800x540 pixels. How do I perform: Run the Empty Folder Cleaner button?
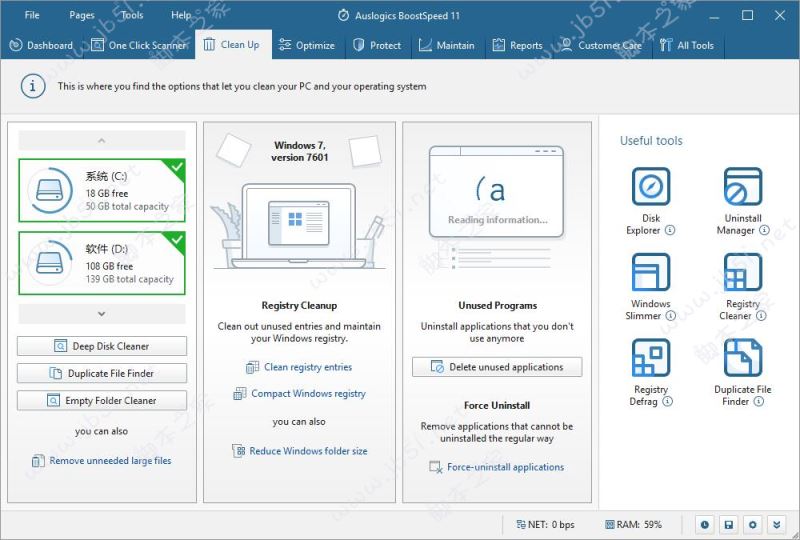tap(102, 401)
